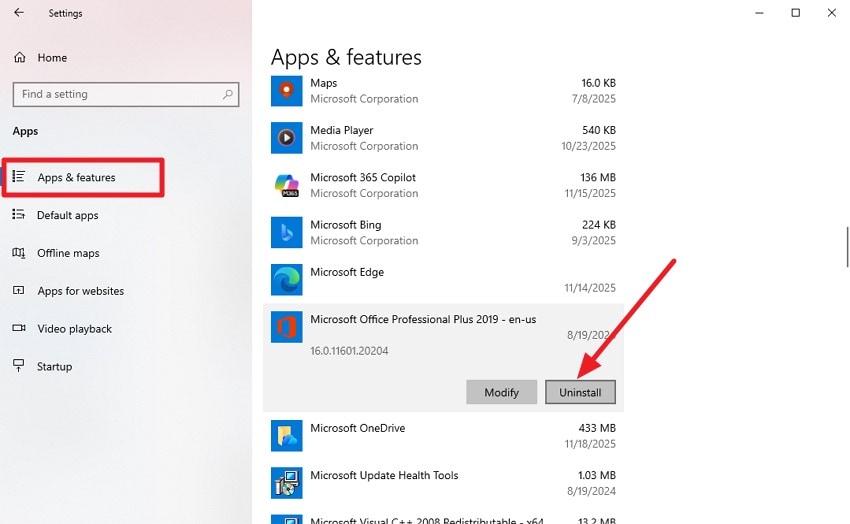This screenshot has width=850, height=524.
Task: Click the apps list vertical scrollbar thumb
Action: click(x=847, y=247)
